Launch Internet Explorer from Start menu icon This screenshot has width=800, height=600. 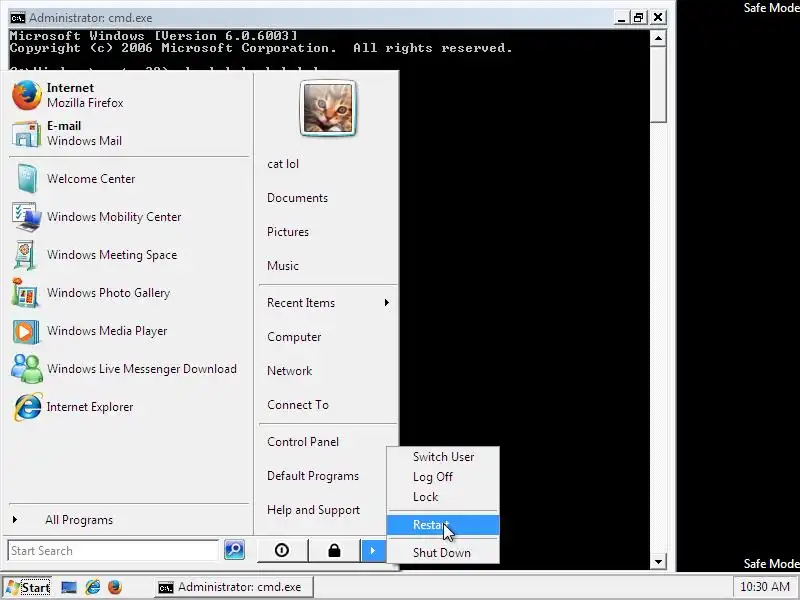(x=27, y=407)
